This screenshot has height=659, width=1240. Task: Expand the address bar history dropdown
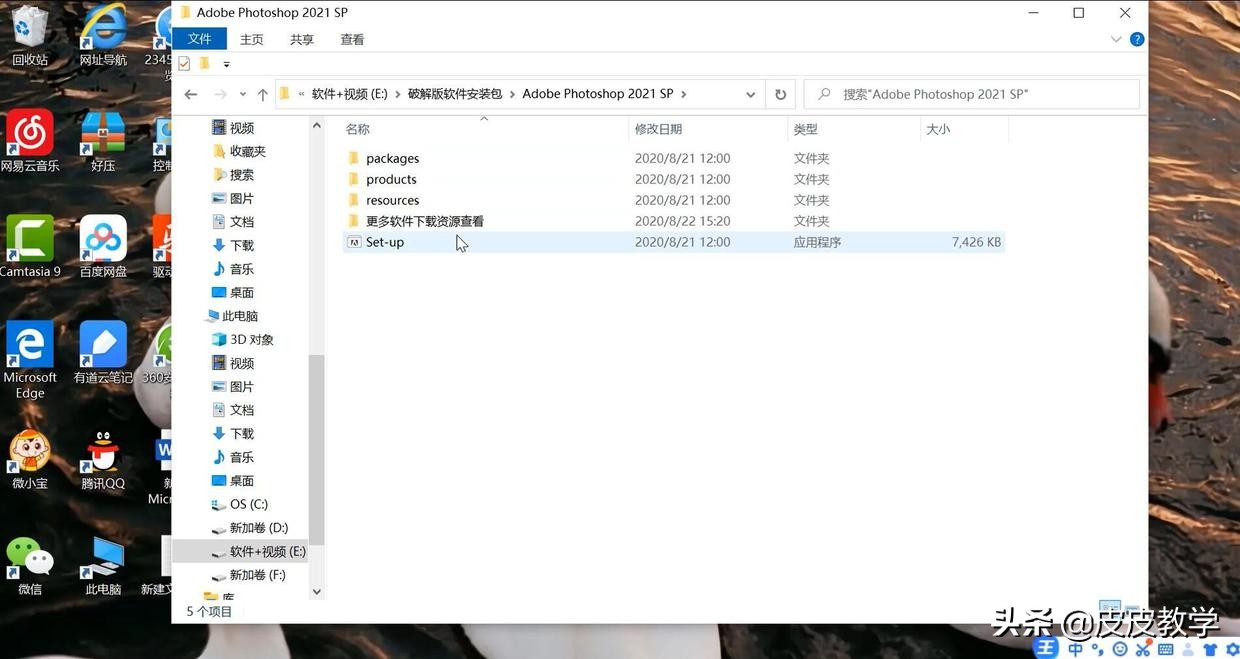pos(750,94)
